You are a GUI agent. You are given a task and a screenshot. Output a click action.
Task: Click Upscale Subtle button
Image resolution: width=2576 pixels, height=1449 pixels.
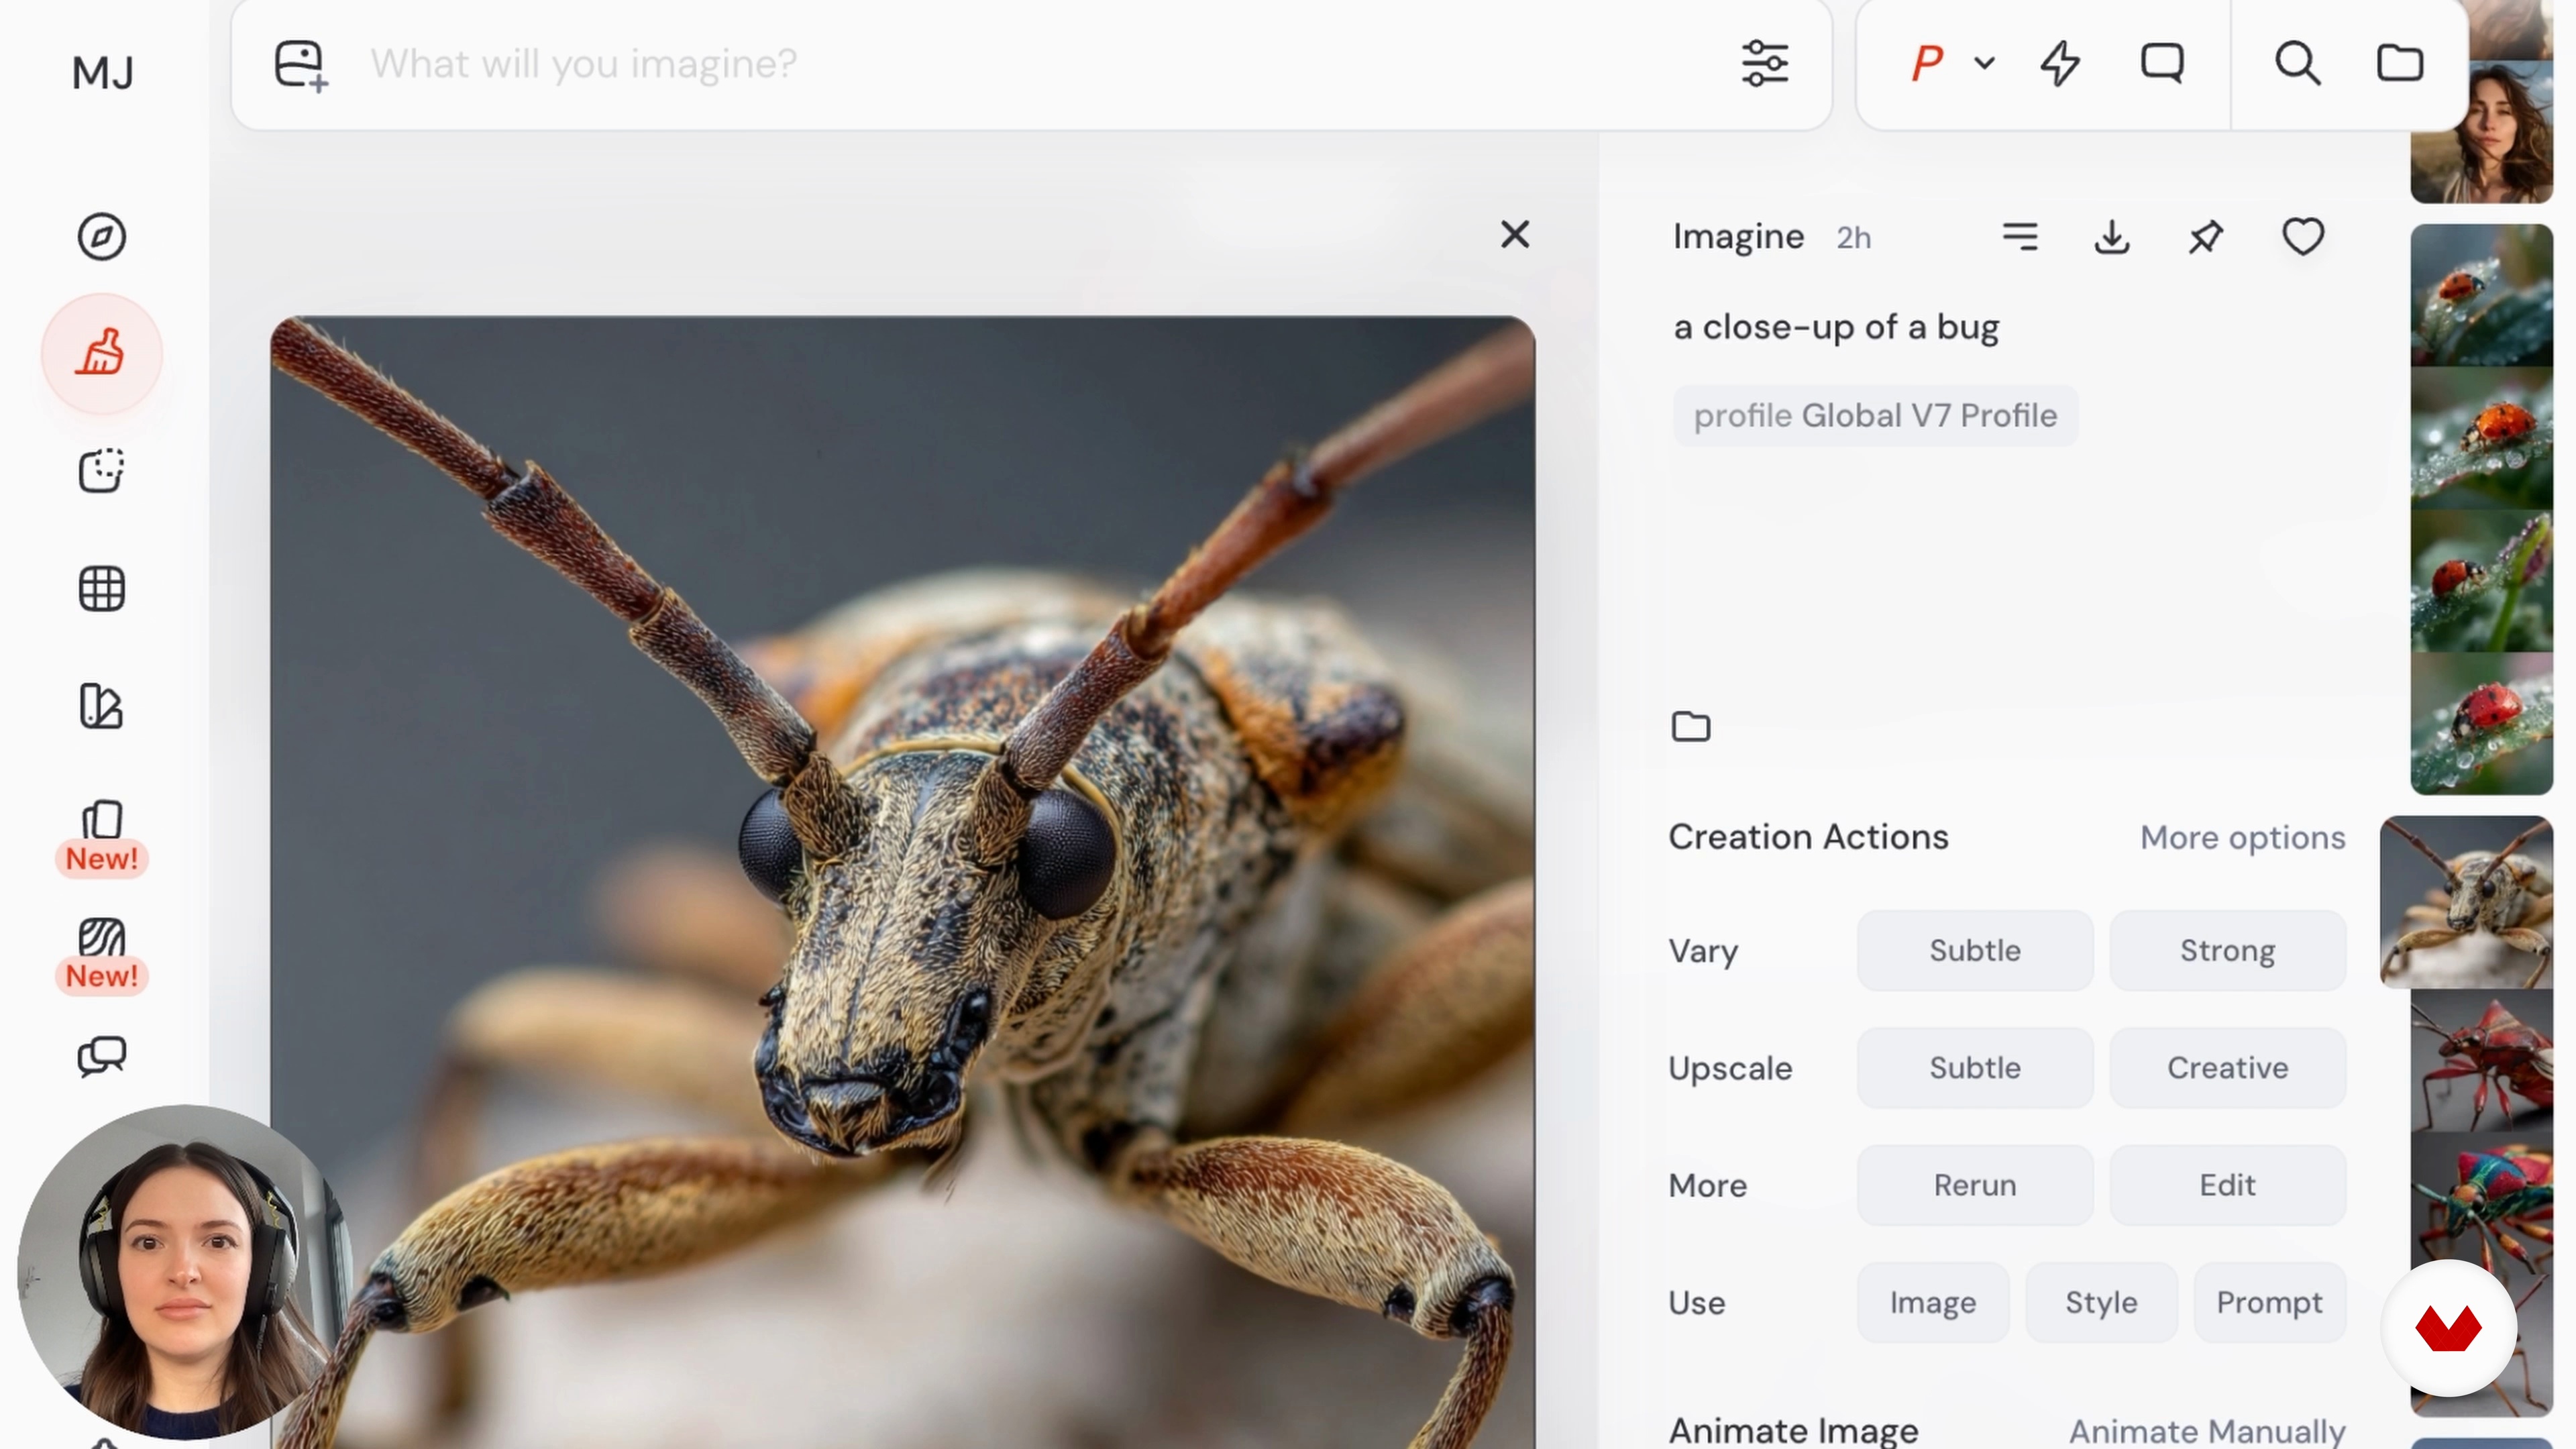1975,1067
